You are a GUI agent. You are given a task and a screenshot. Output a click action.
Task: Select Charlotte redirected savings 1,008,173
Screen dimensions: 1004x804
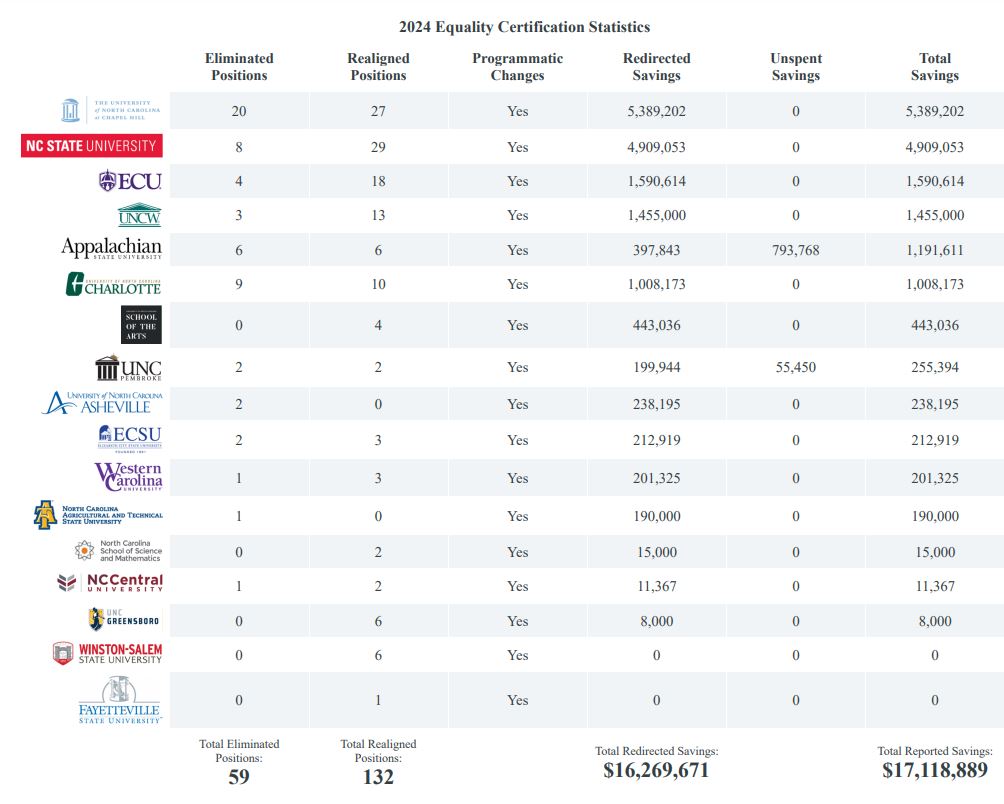pos(656,284)
